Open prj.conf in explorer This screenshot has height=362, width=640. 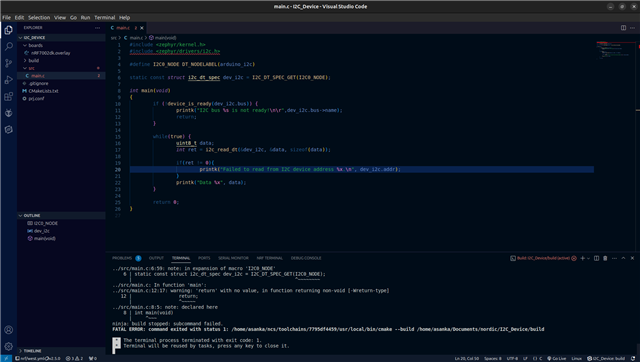[x=61, y=98]
